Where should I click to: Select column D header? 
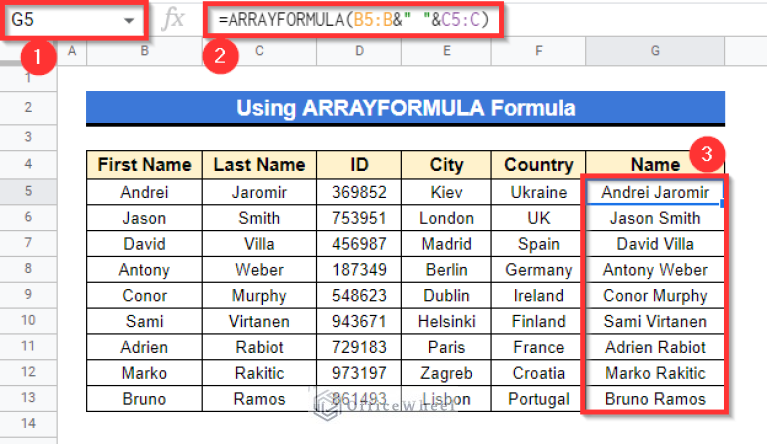(359, 51)
